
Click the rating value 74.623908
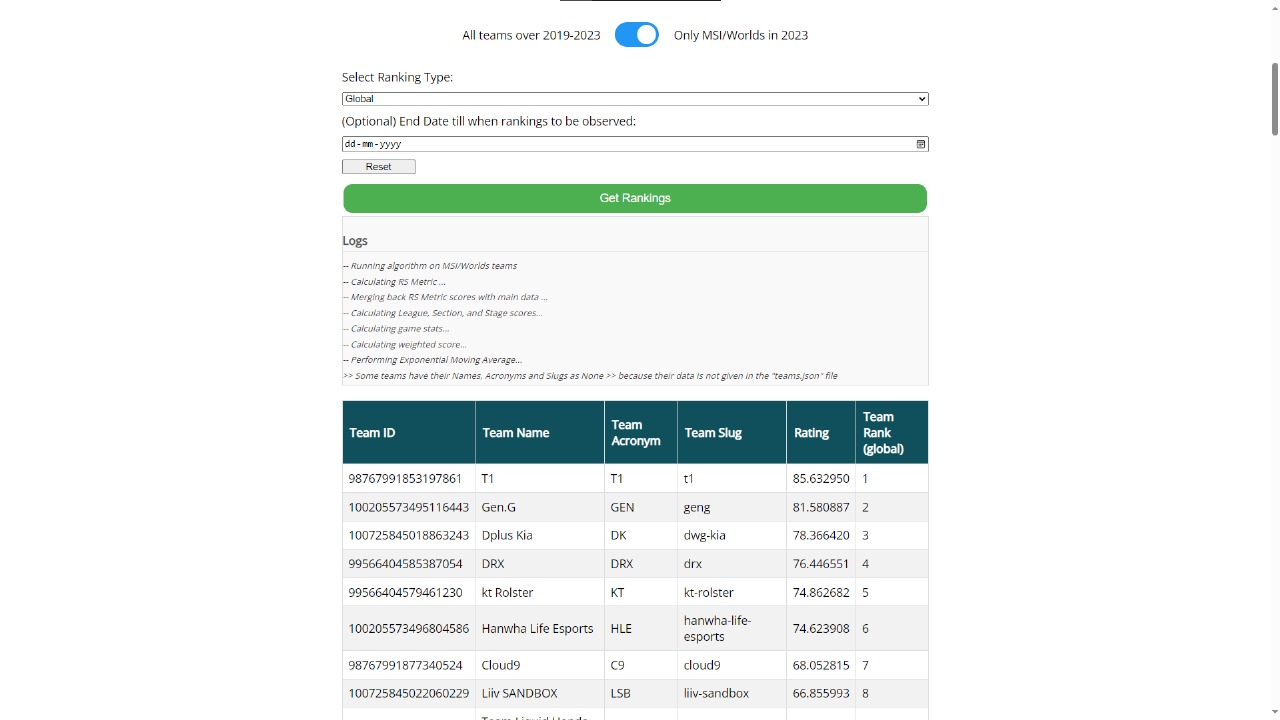pyautogui.click(x=821, y=629)
